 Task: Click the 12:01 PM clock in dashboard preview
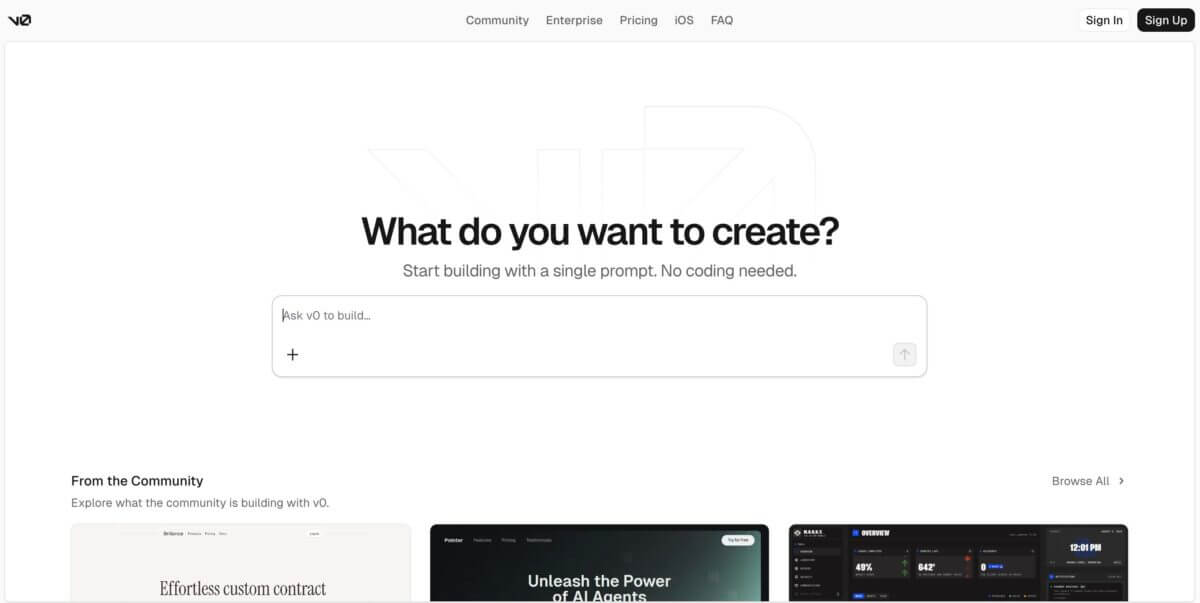[1085, 547]
